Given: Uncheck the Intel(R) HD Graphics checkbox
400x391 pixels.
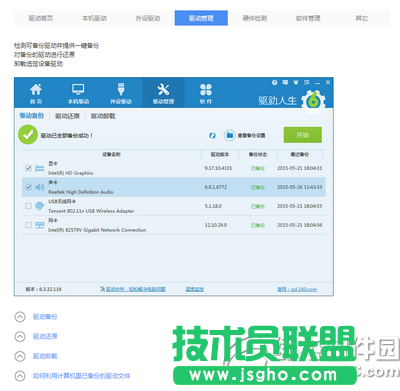Looking at the screenshot, I should point(28,168).
